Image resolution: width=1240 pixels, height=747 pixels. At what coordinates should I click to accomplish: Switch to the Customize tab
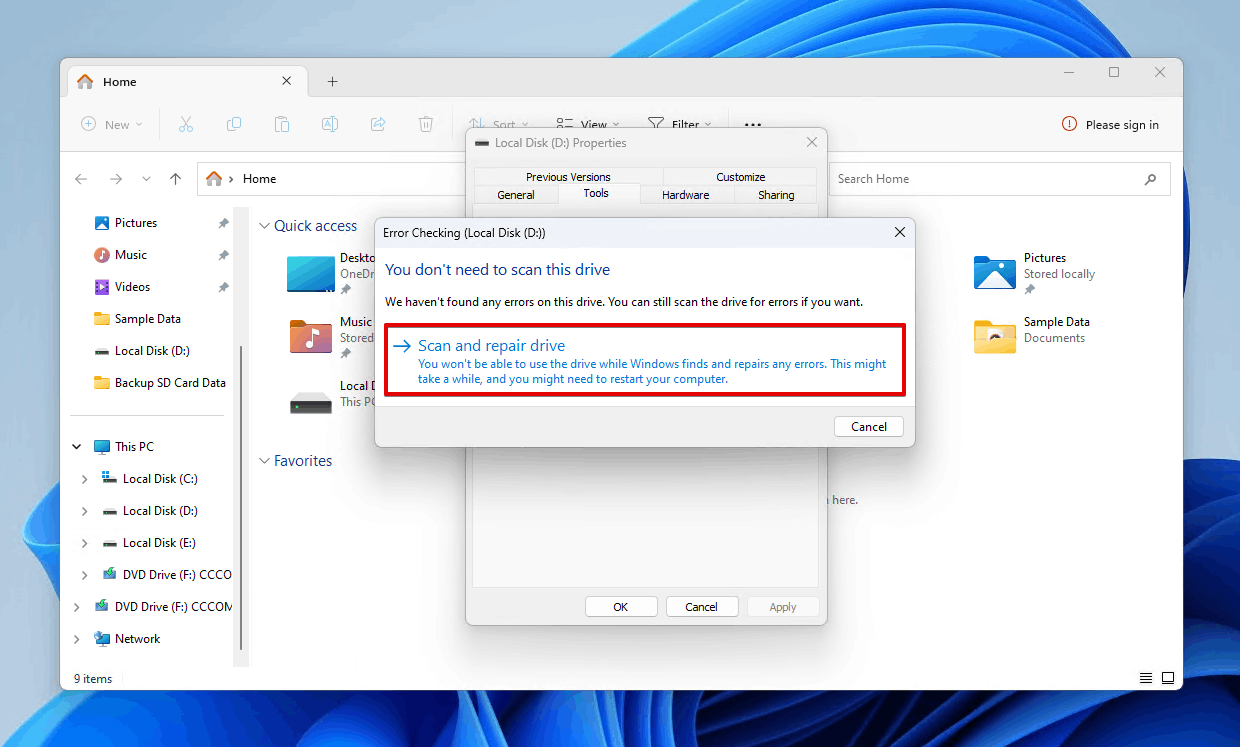click(741, 177)
